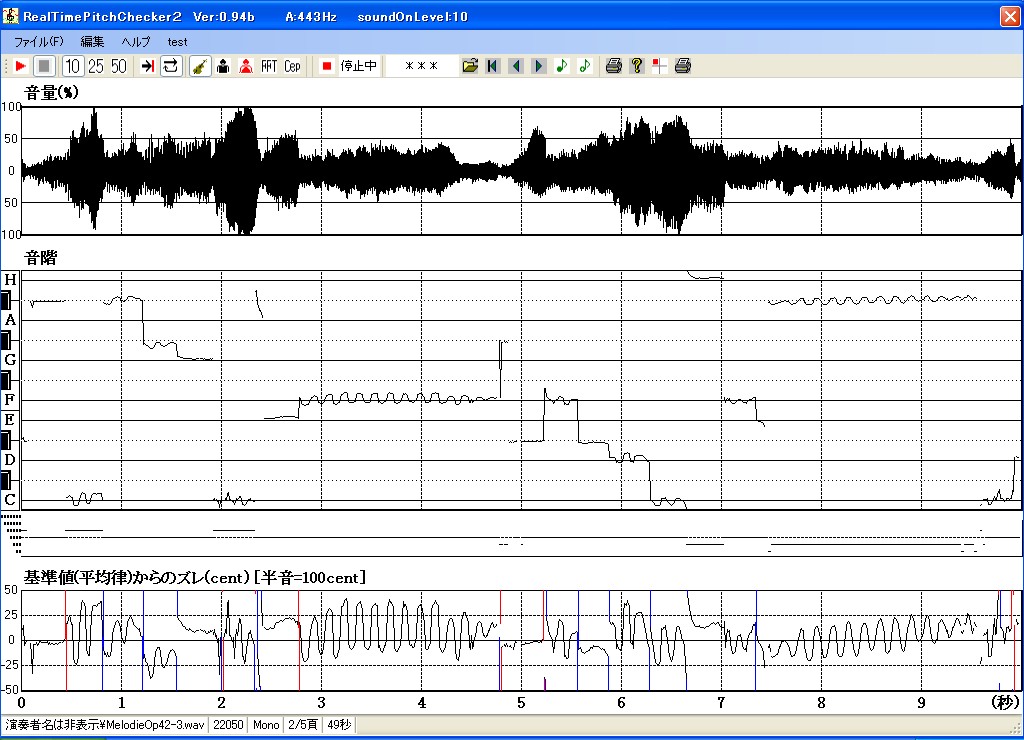Toggle the loop repeat icon

[171, 66]
